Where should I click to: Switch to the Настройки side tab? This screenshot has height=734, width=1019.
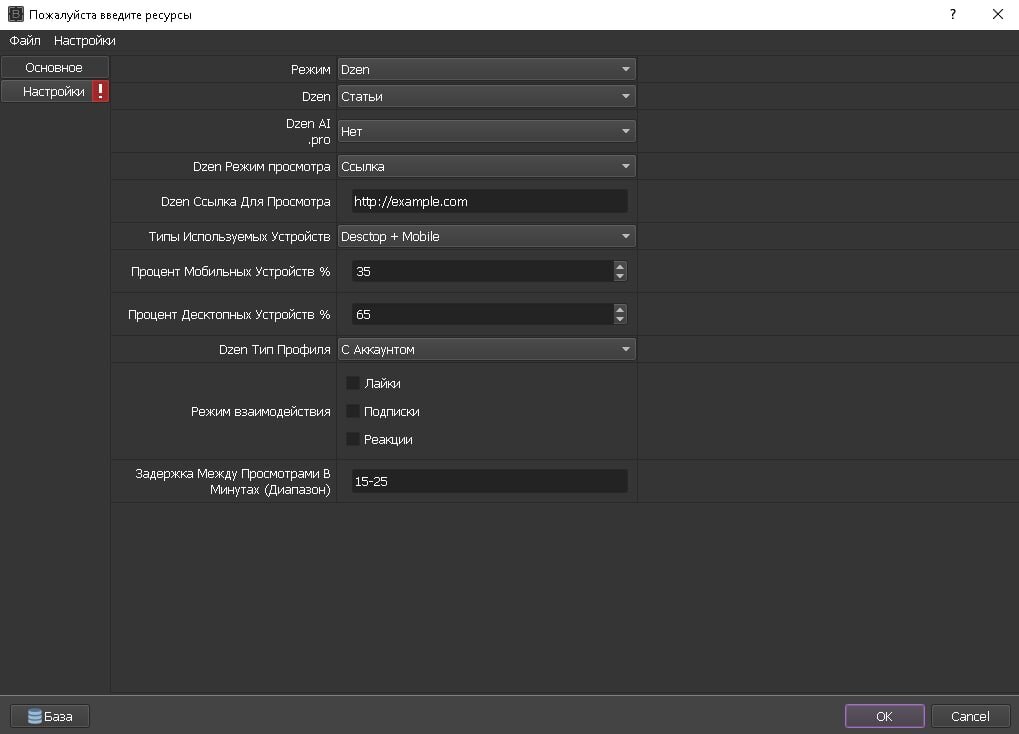pos(47,92)
